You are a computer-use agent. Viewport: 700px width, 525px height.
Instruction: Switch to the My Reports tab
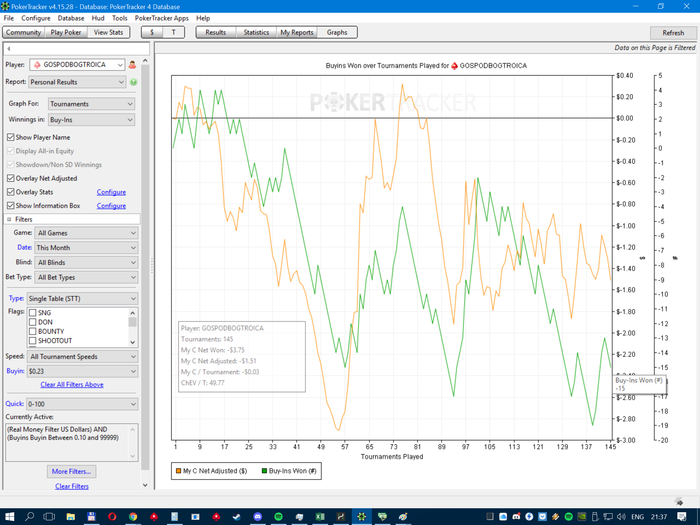pos(297,33)
